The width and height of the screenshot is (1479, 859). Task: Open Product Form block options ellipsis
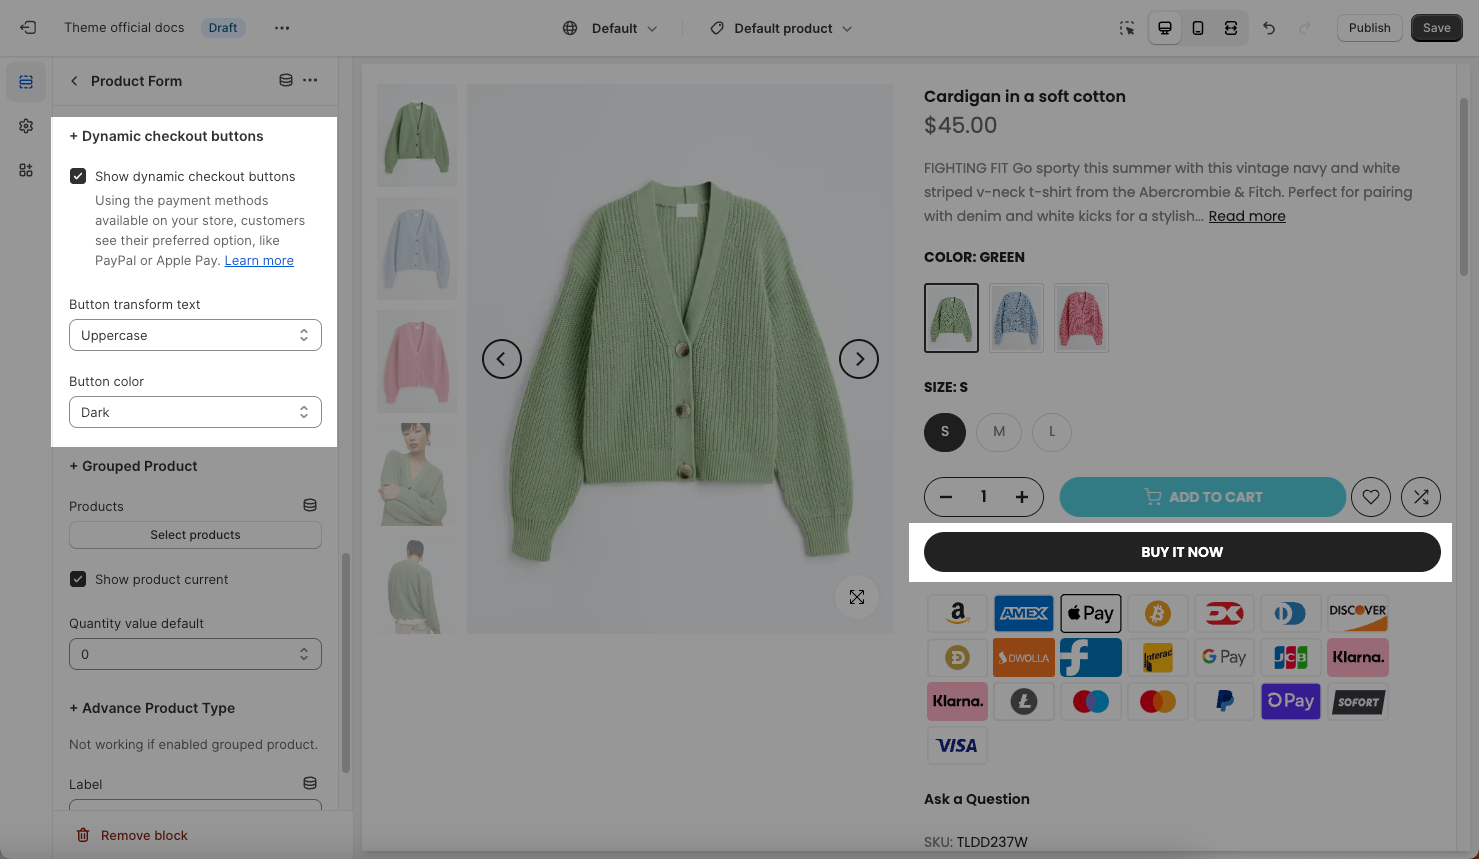click(310, 80)
